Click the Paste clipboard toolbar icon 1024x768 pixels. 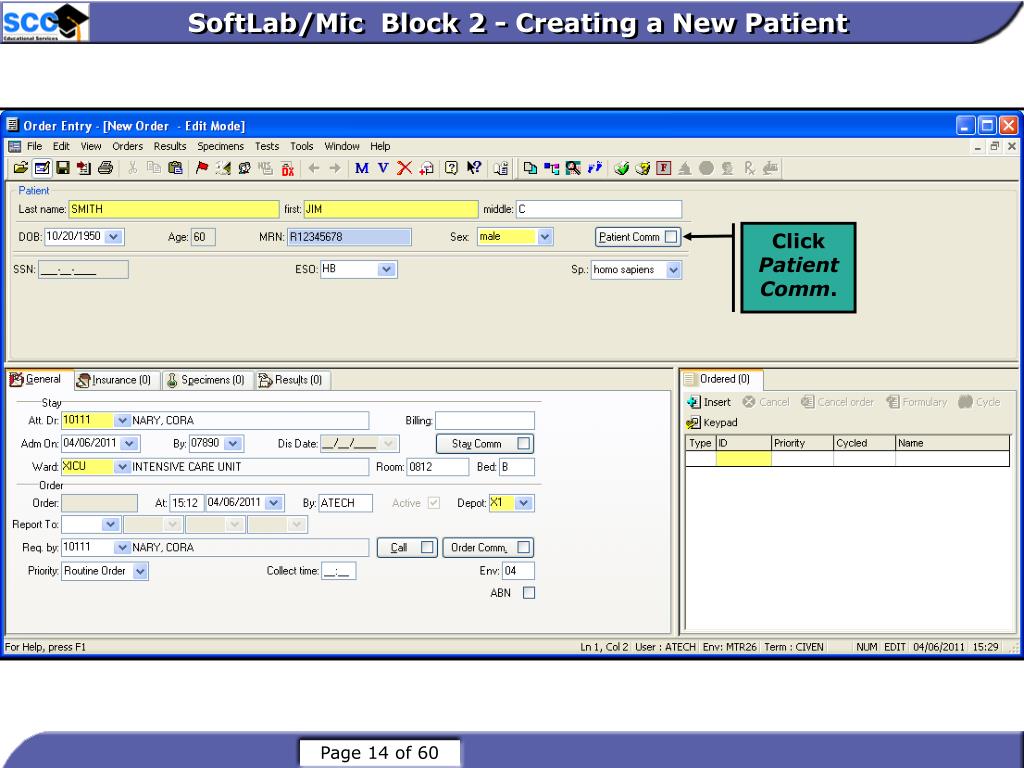[175, 168]
